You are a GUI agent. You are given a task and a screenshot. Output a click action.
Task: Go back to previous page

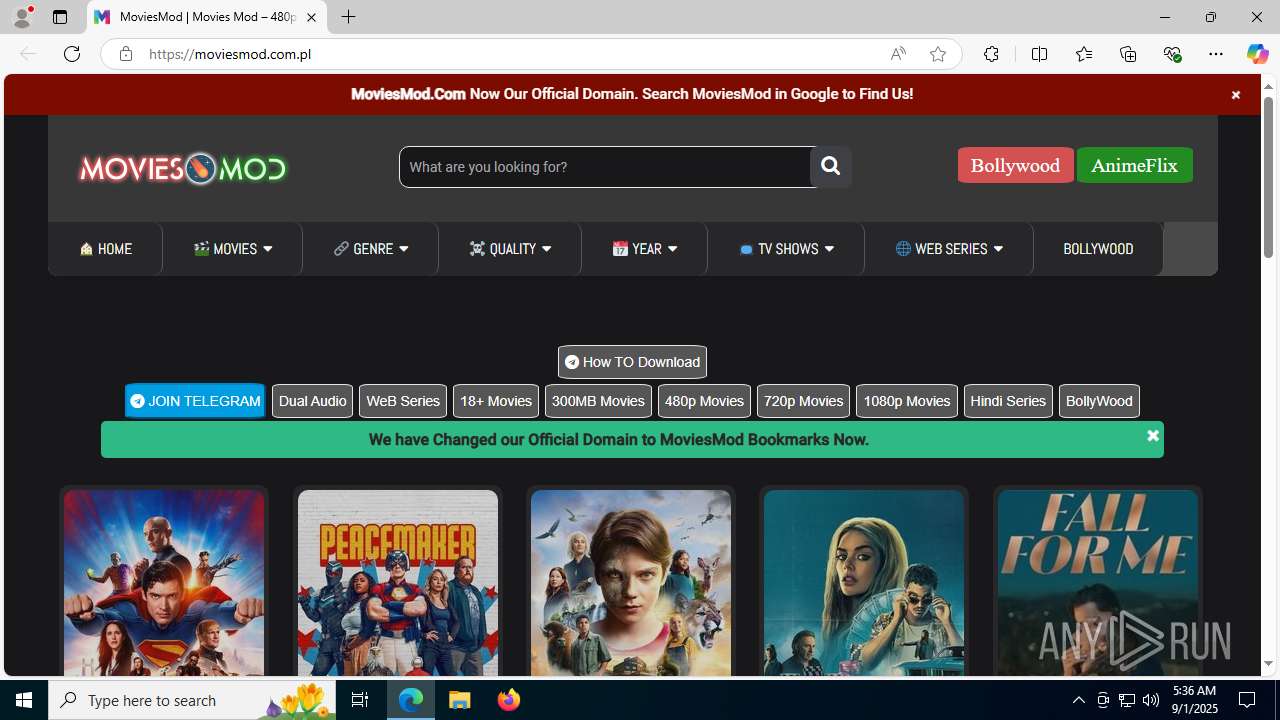(x=28, y=54)
